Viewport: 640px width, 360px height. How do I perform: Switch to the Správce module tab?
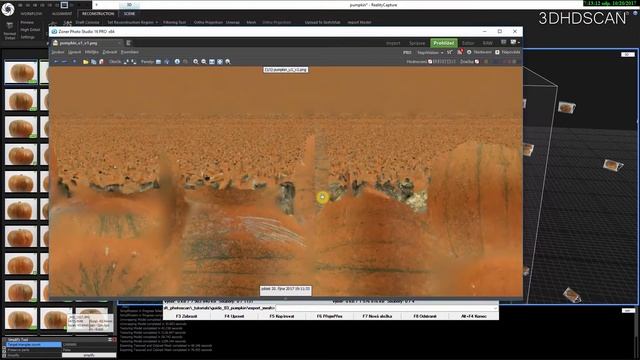tap(417, 43)
